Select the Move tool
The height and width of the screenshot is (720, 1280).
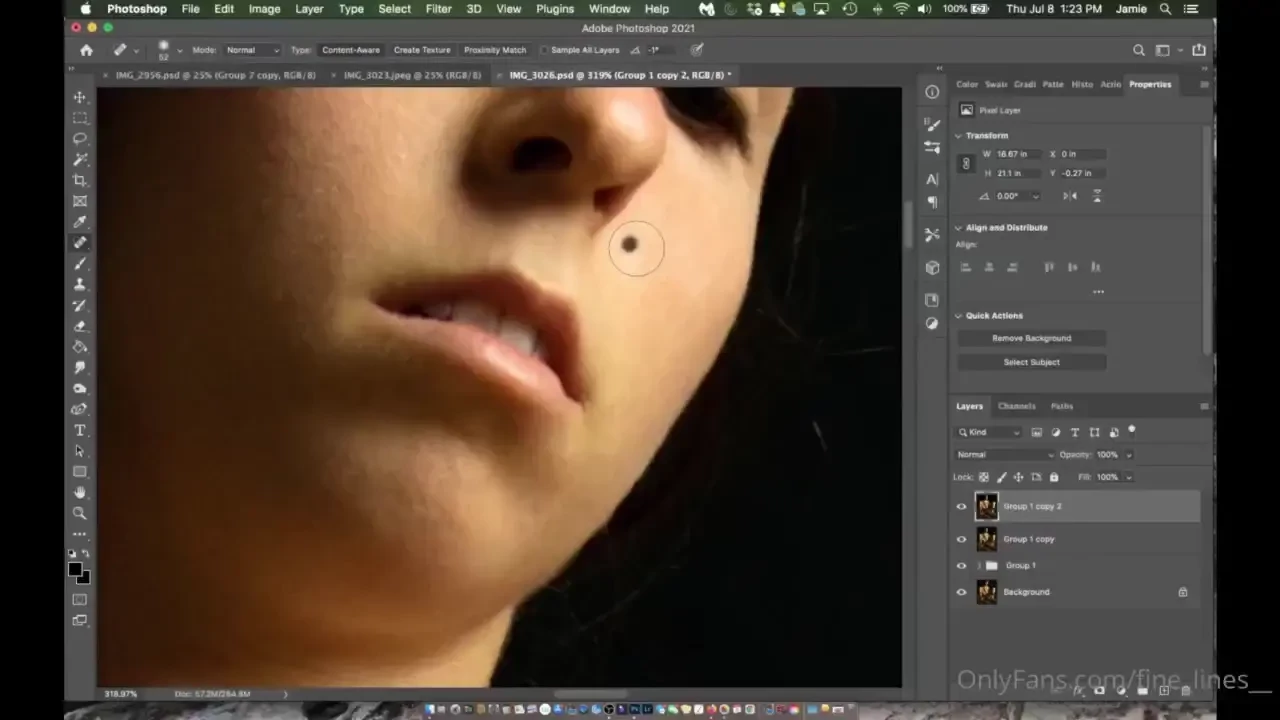80,97
